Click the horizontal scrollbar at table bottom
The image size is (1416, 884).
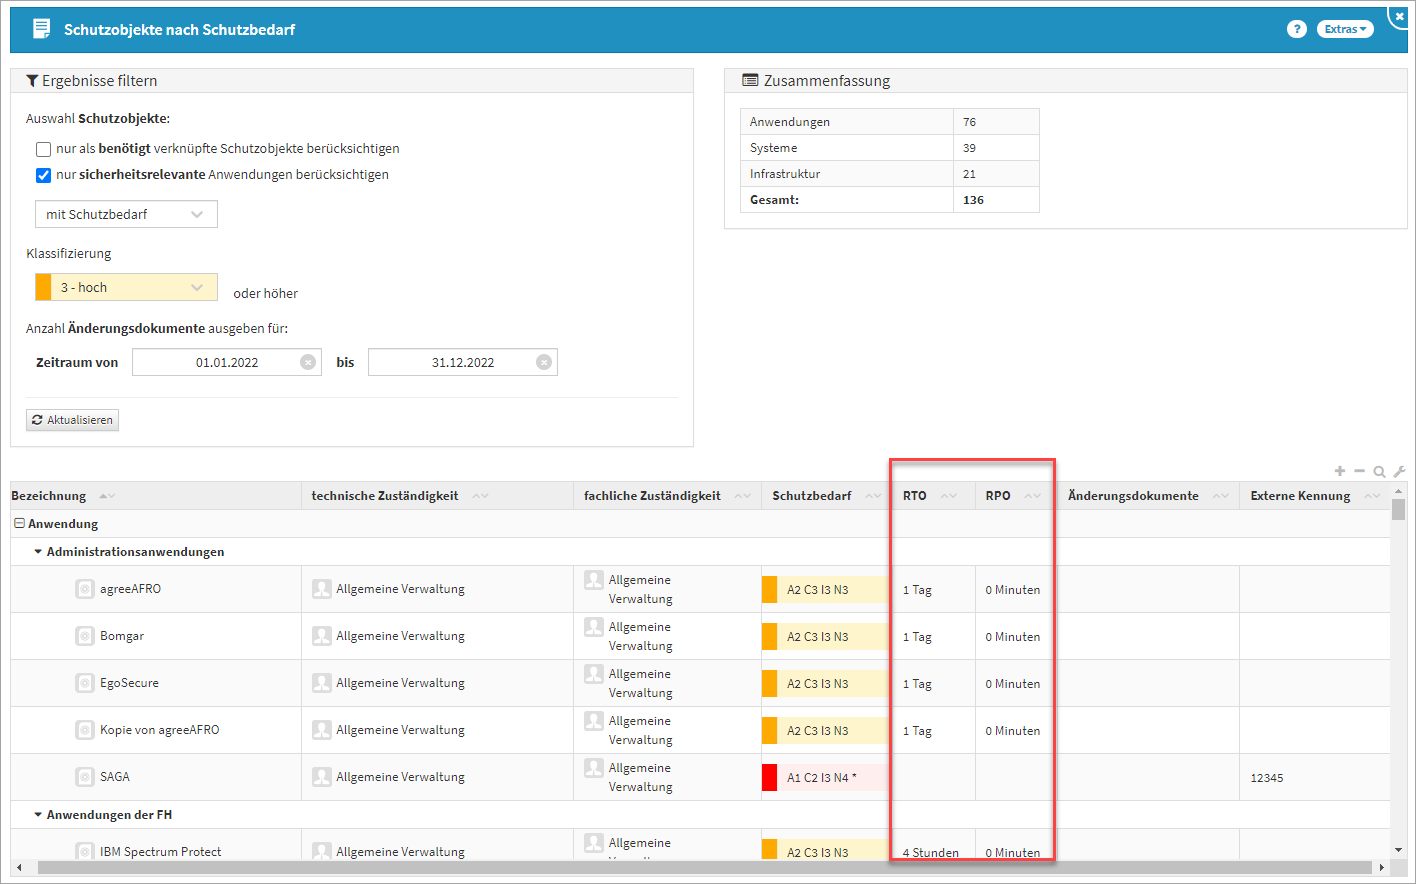click(700, 867)
